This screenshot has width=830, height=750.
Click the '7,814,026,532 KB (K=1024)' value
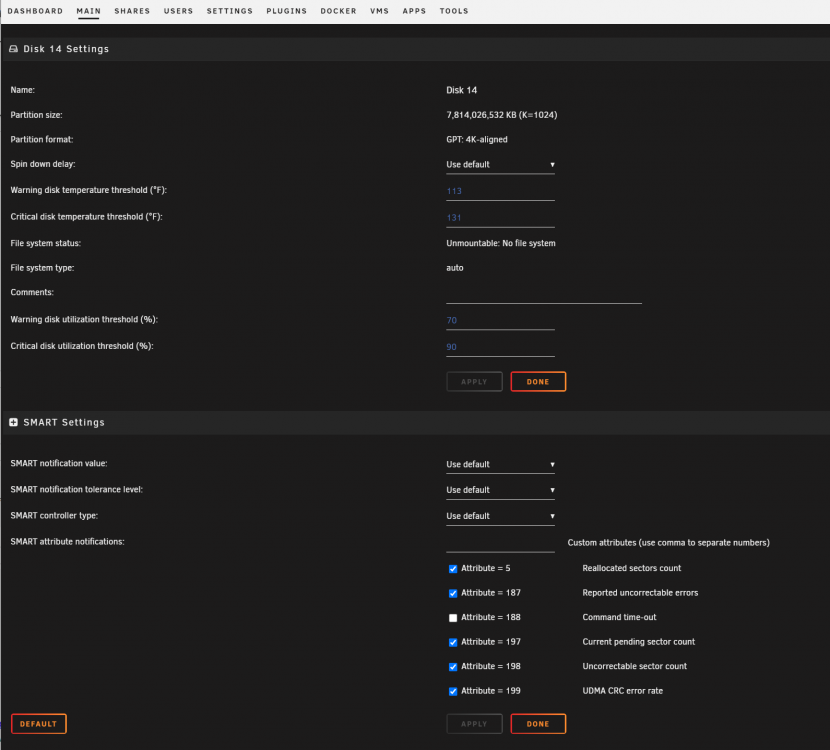coord(501,115)
